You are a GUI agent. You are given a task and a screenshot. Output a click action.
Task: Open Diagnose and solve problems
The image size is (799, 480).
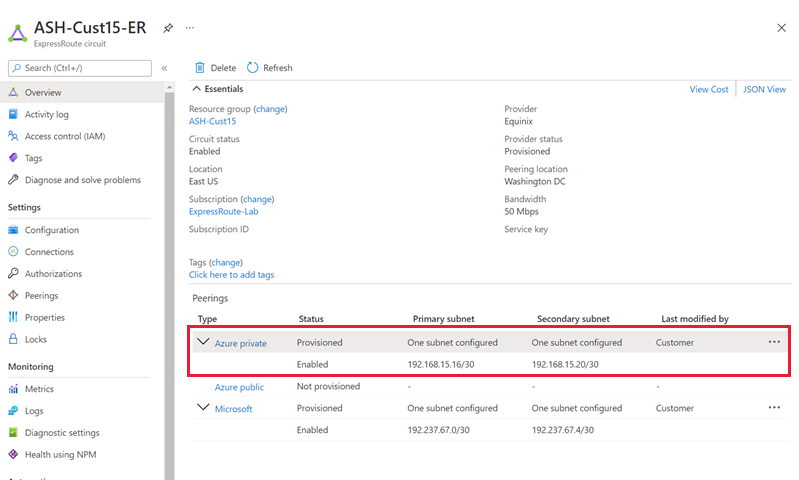pyautogui.click(x=82, y=180)
